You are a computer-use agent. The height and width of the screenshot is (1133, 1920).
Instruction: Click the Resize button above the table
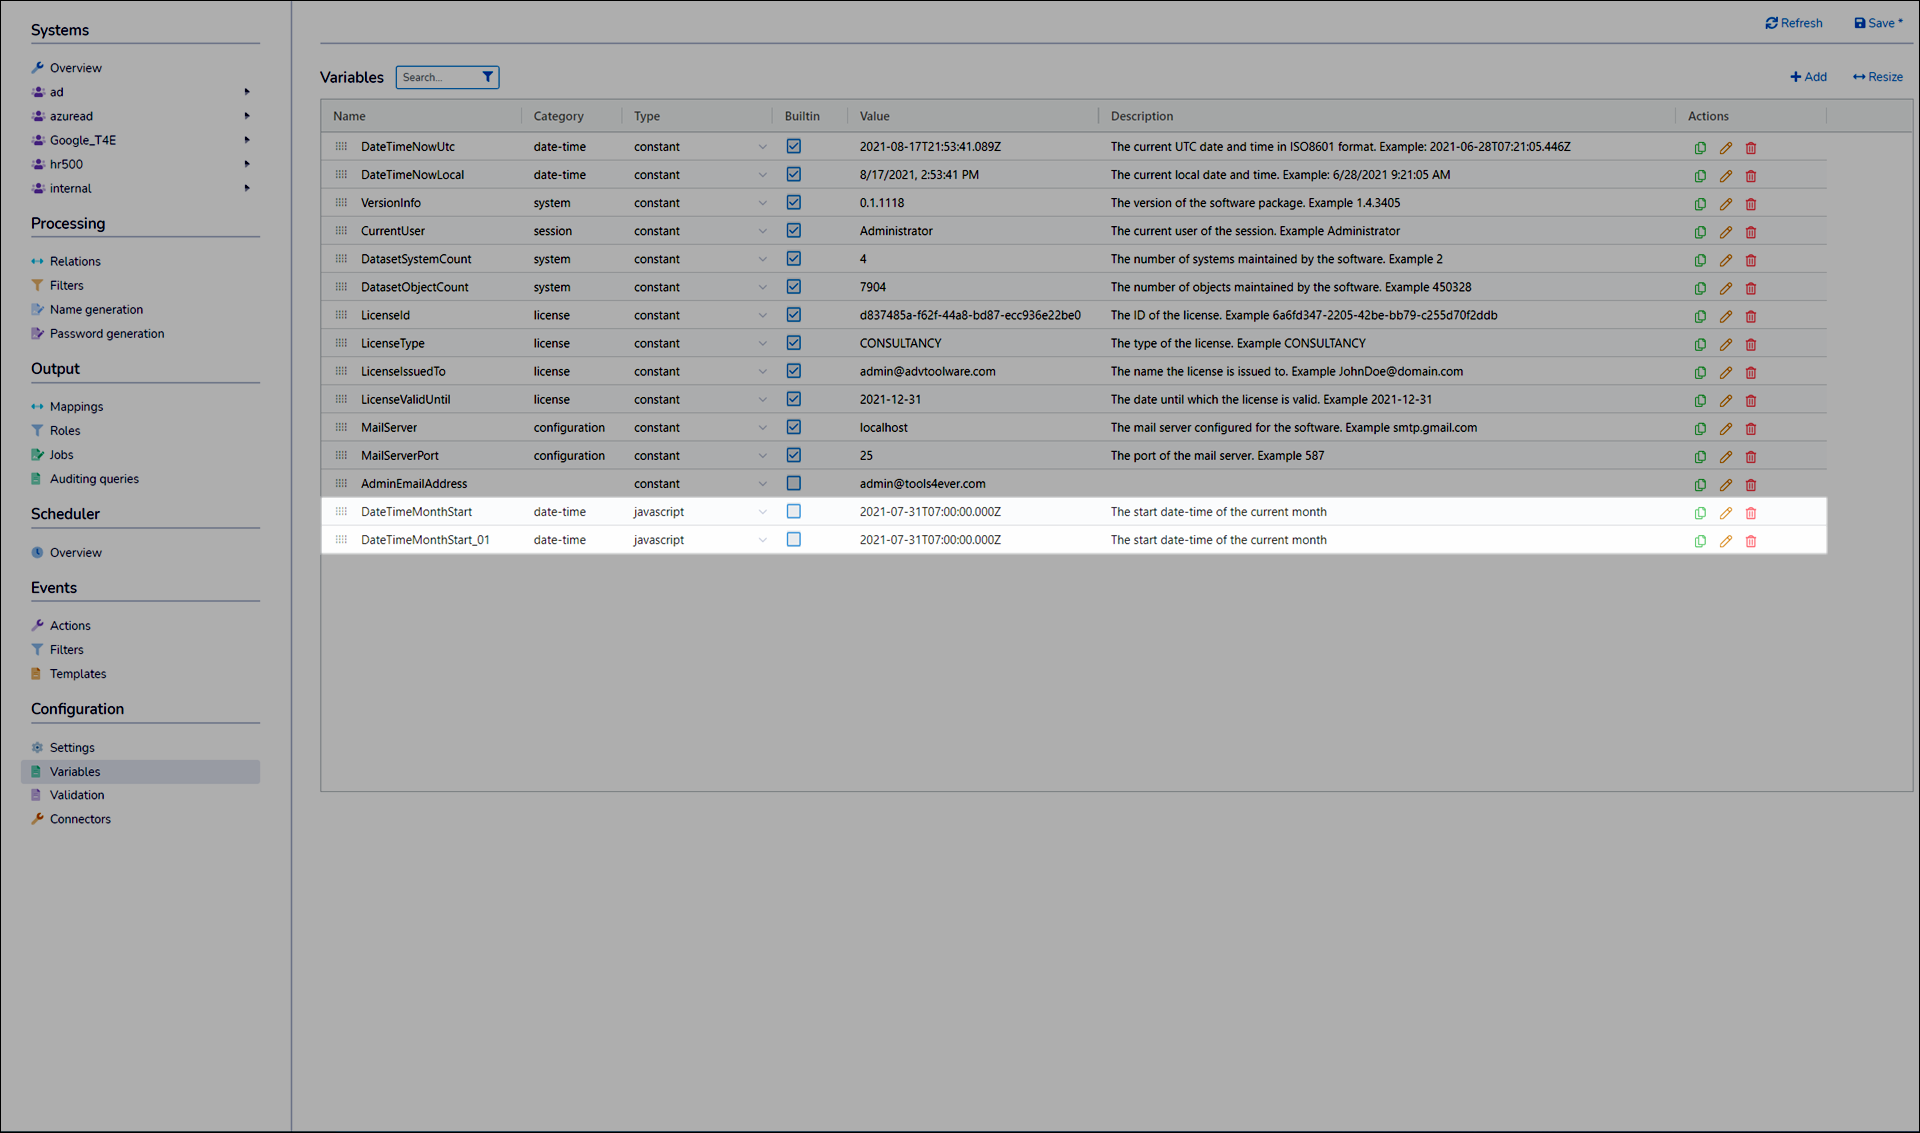coord(1877,77)
